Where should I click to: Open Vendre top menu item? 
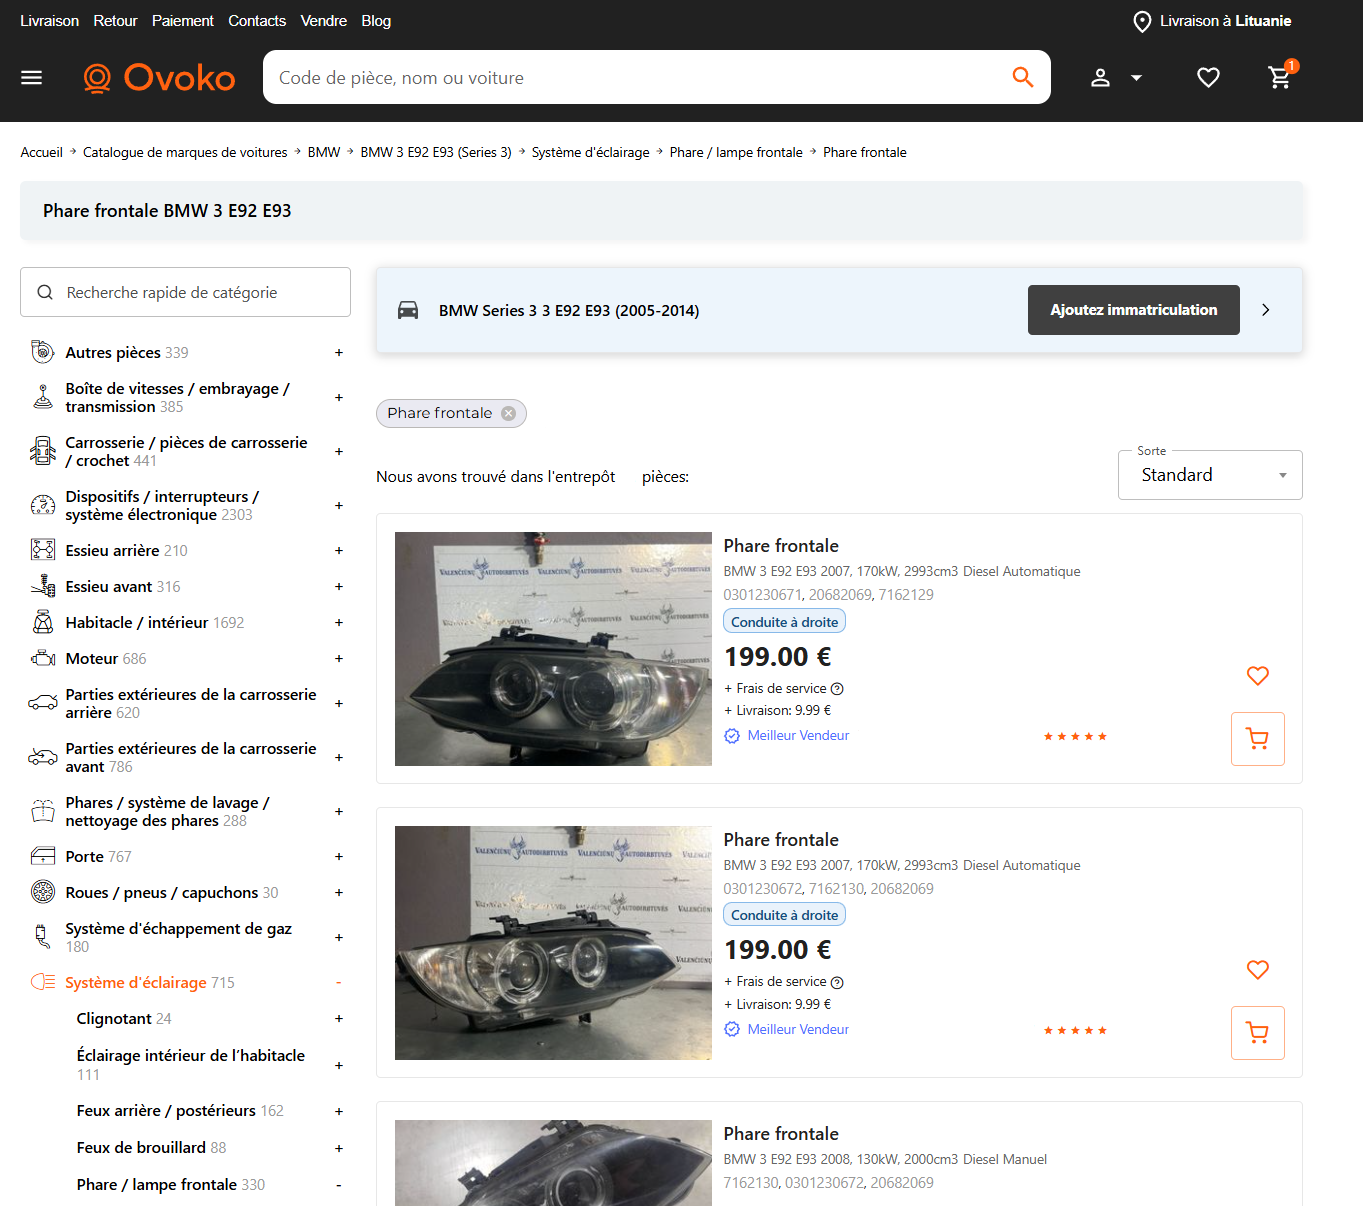[324, 21]
